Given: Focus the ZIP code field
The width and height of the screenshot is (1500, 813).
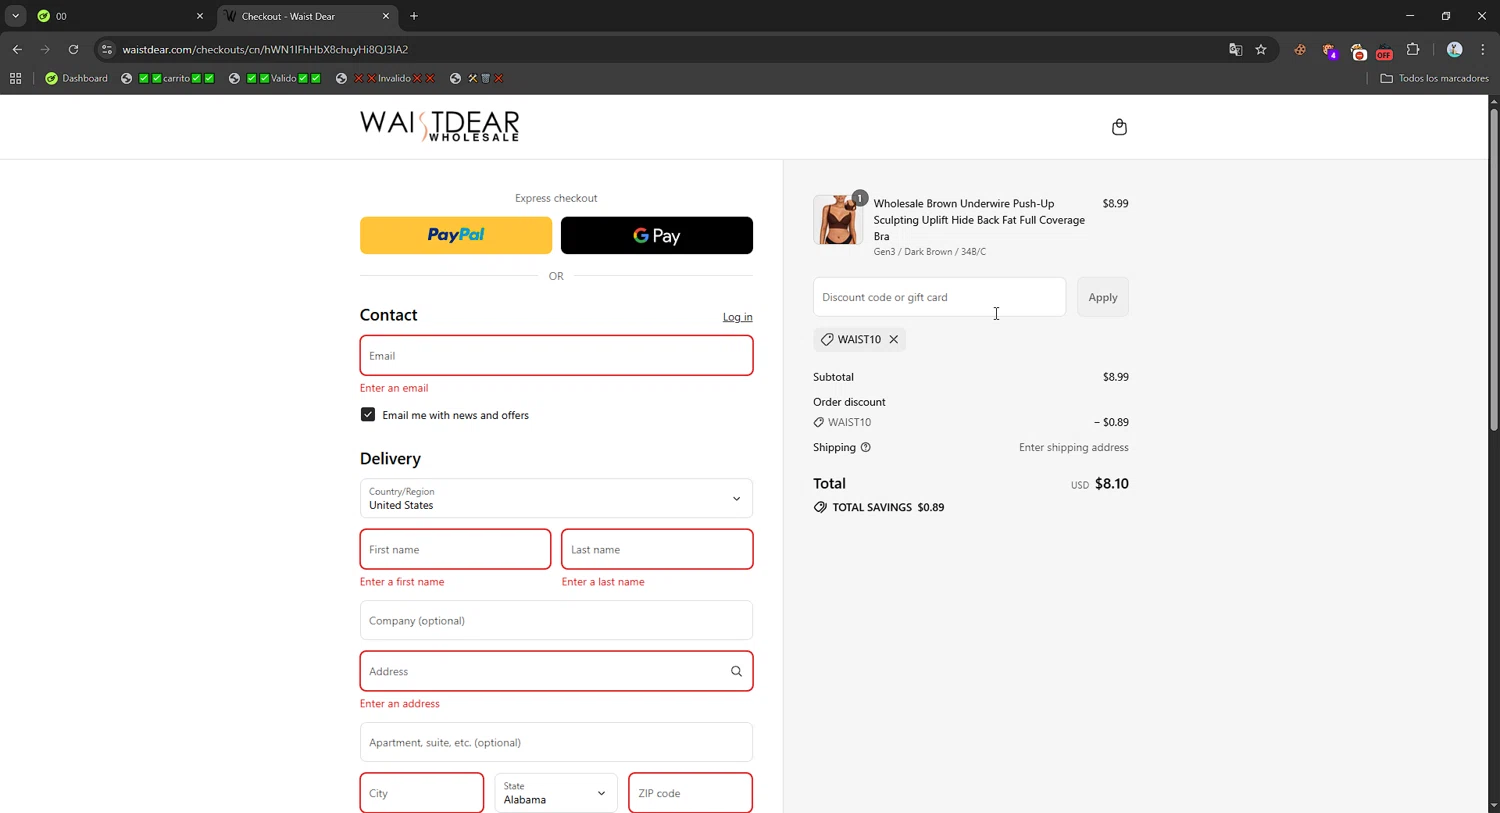Looking at the screenshot, I should tap(690, 793).
